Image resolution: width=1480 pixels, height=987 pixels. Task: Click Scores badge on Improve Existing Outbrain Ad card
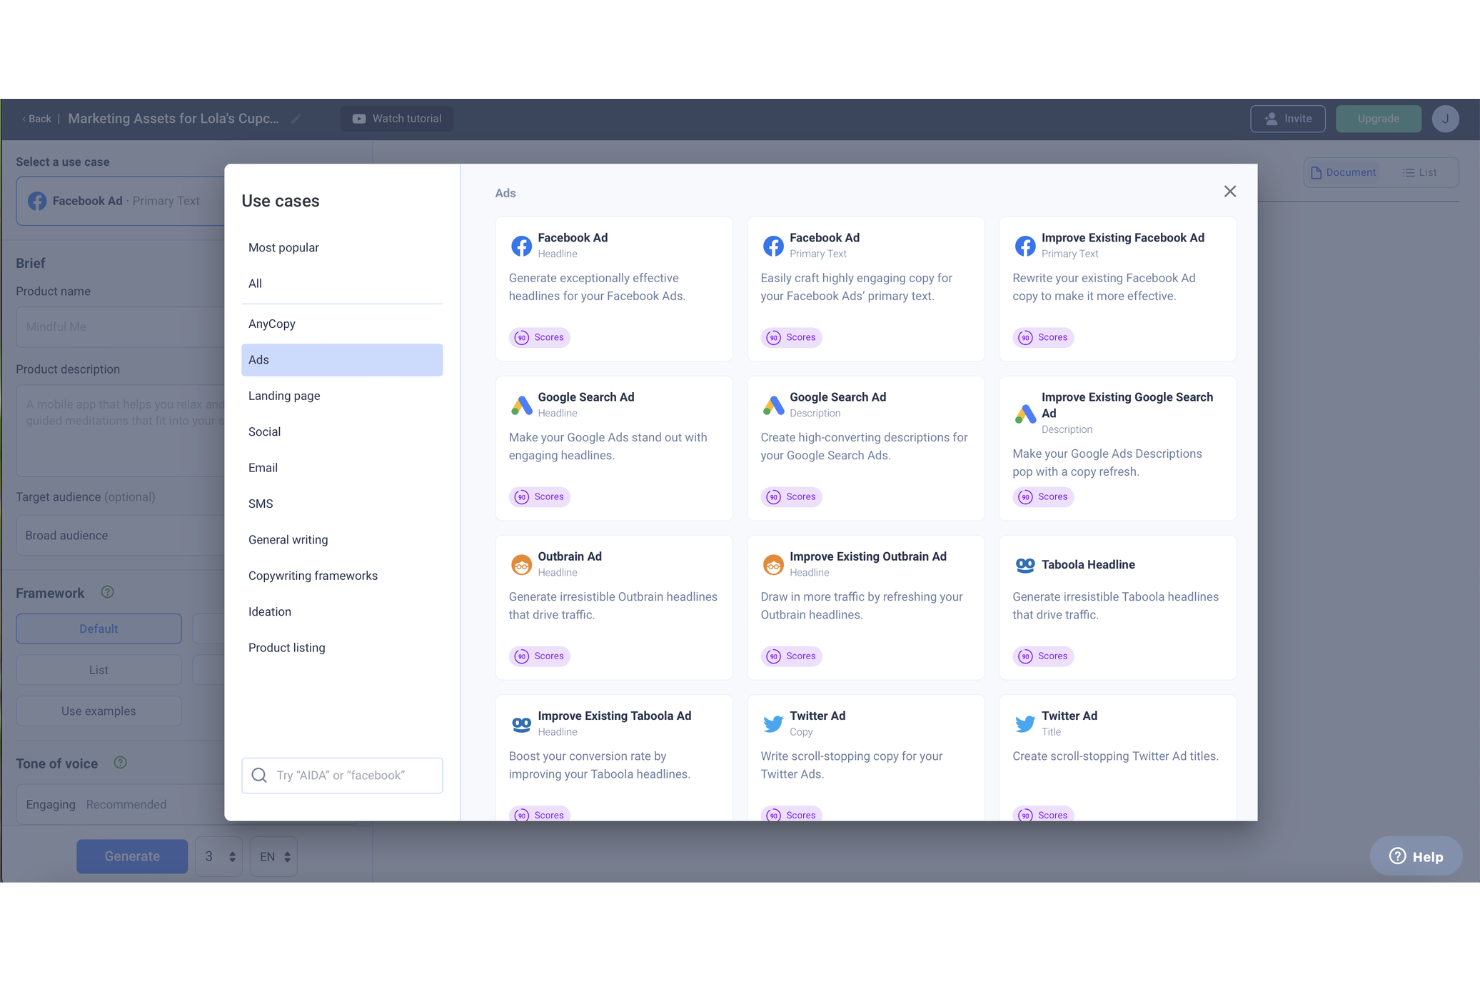[x=792, y=656]
